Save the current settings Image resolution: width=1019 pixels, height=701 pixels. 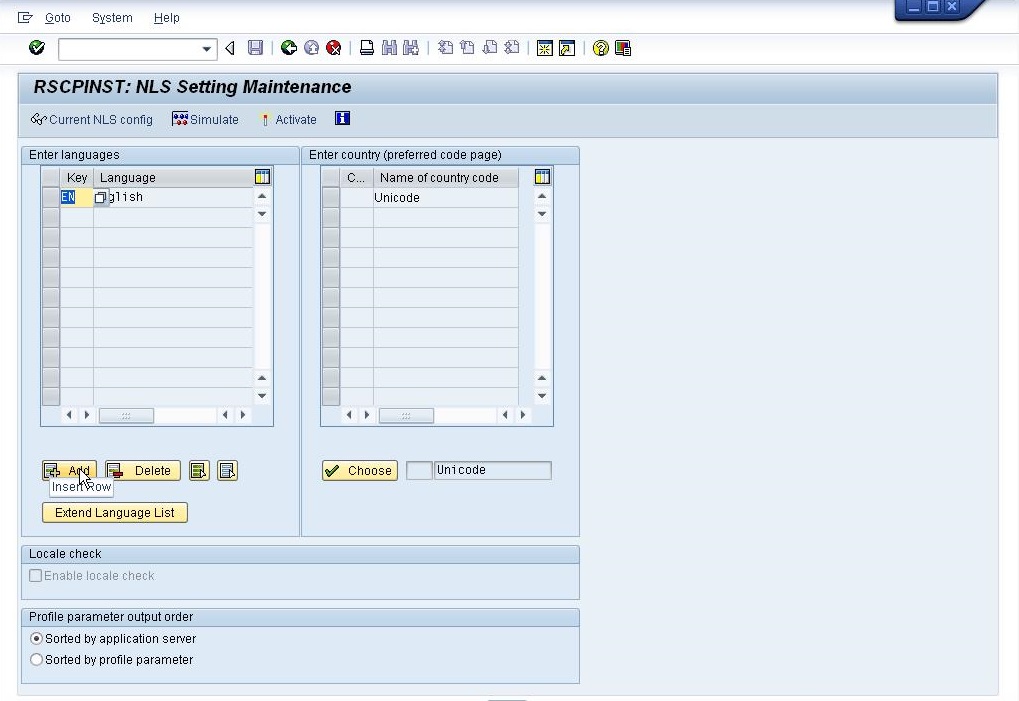(x=254, y=47)
